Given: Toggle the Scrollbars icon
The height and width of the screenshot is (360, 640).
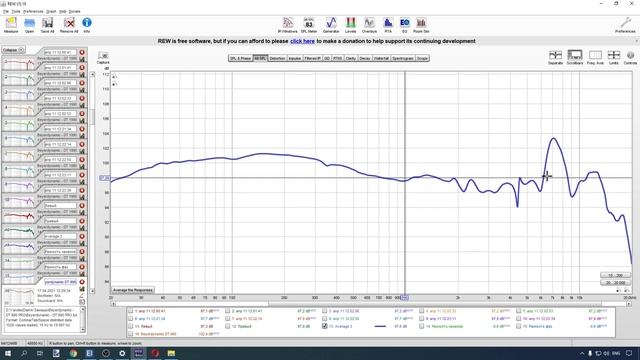Looking at the screenshot, I should tap(575, 57).
